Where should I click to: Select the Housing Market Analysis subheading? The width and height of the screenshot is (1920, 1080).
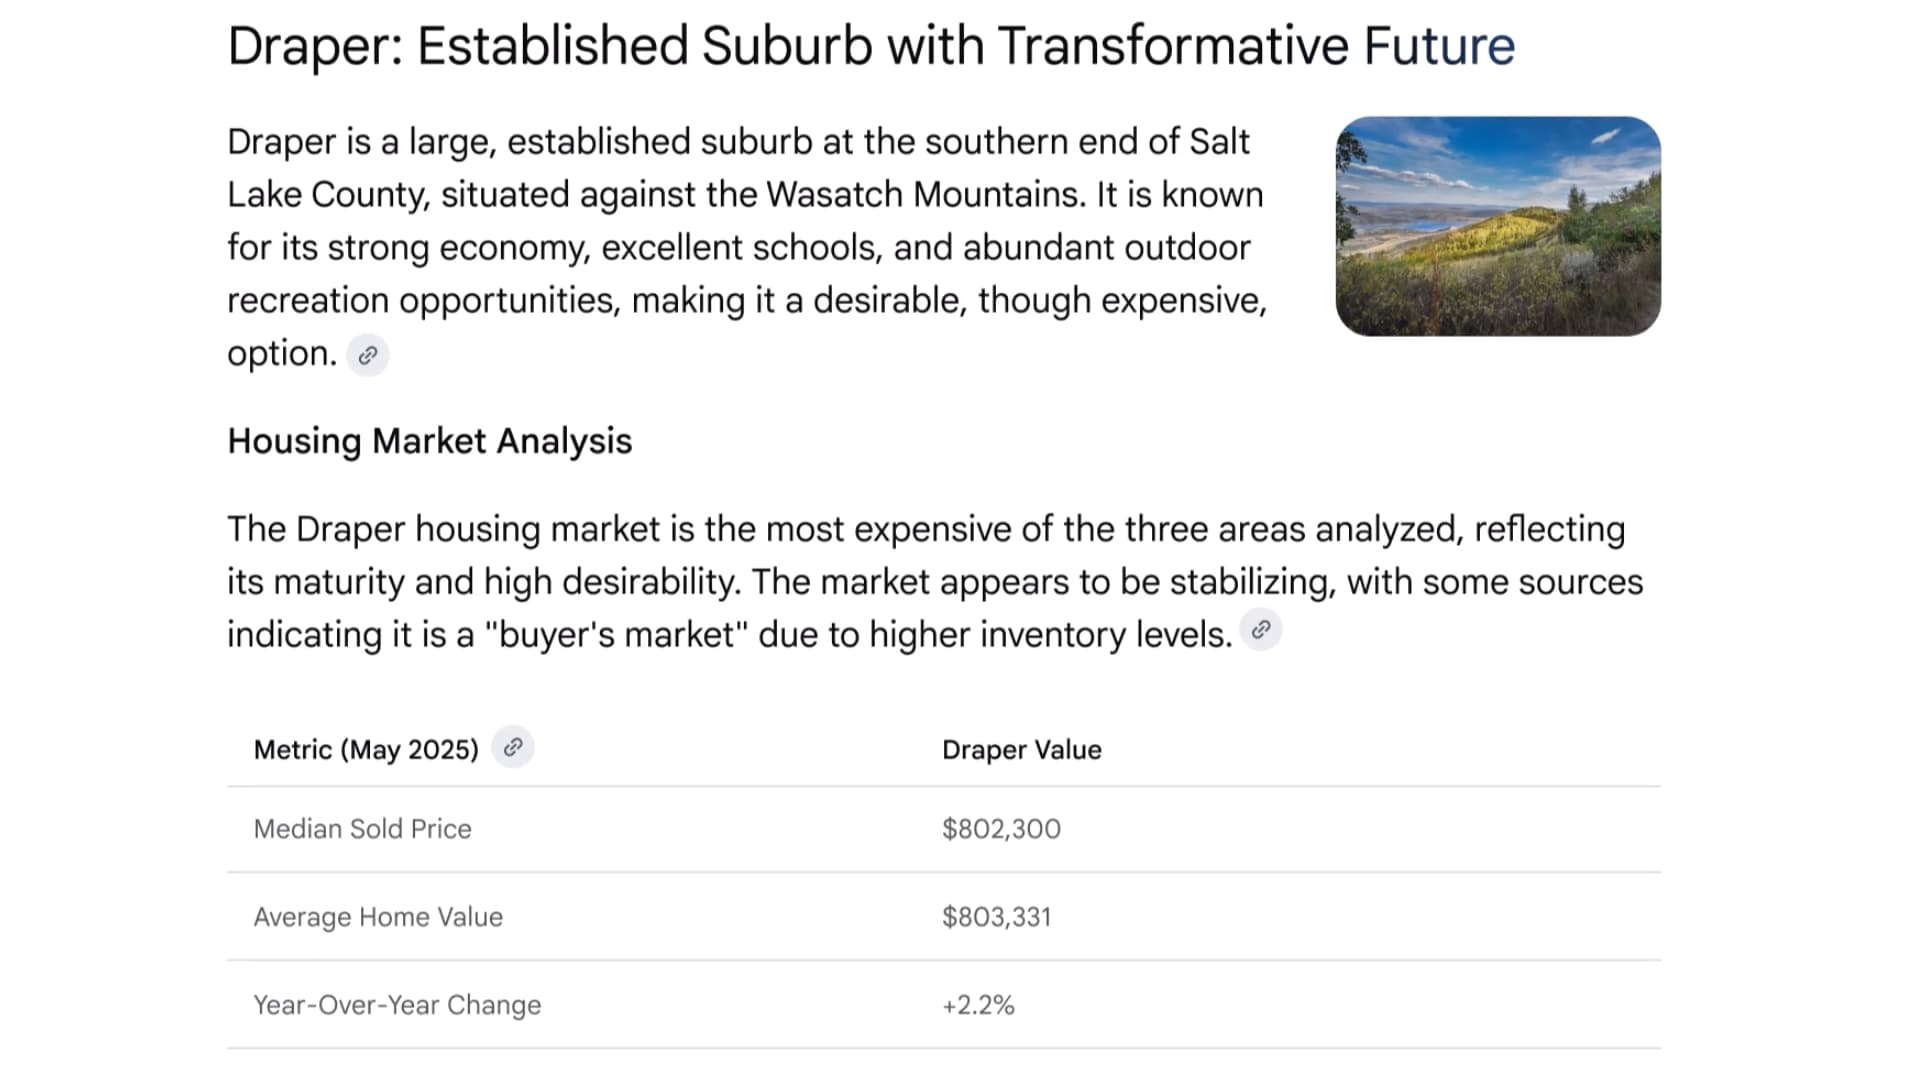[x=429, y=441]
